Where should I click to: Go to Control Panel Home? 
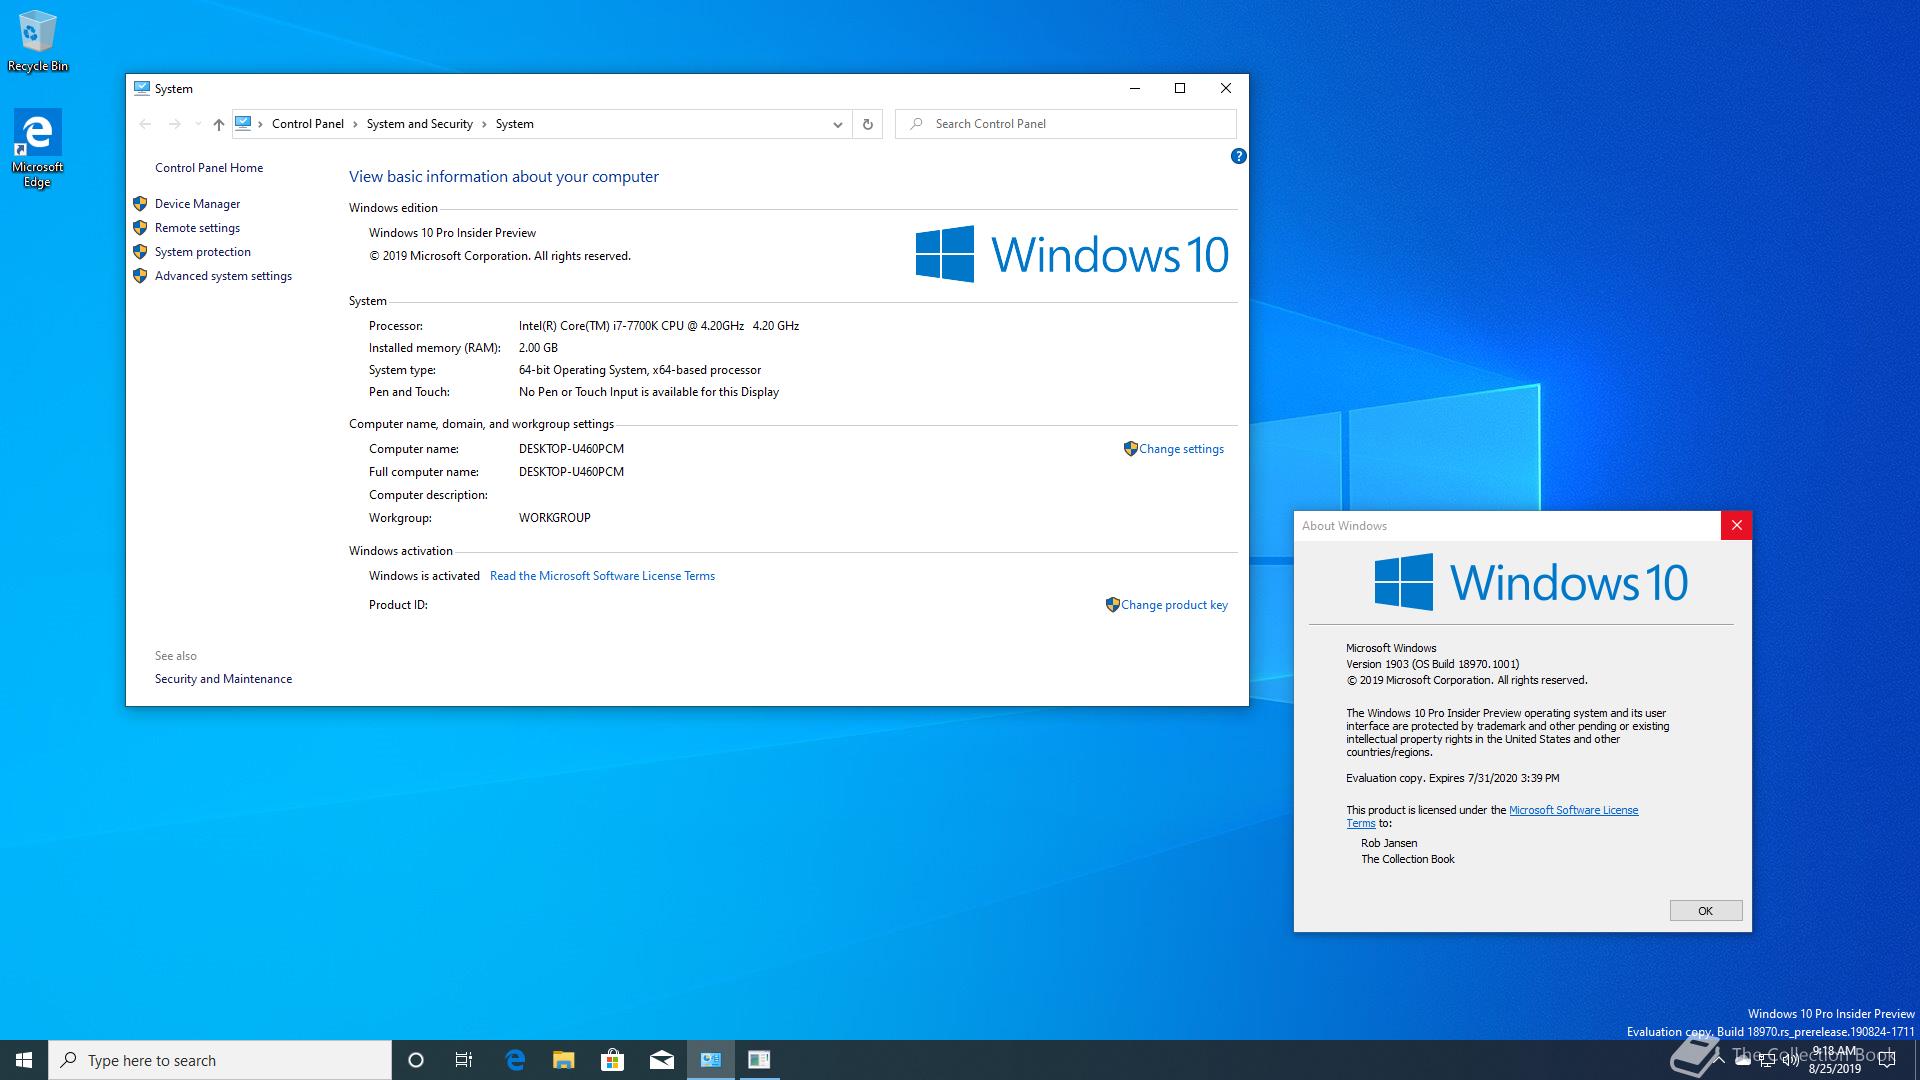[x=209, y=168]
